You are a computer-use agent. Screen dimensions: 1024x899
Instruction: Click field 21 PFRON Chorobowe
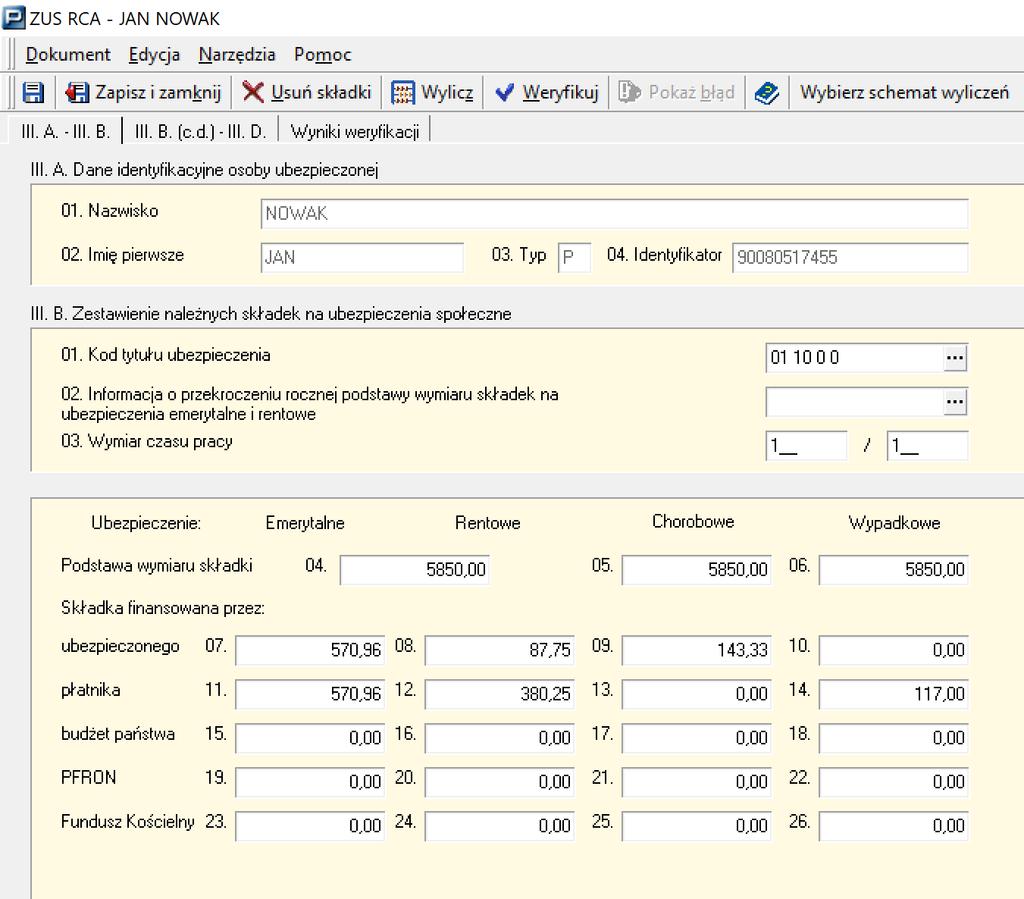[x=696, y=781]
